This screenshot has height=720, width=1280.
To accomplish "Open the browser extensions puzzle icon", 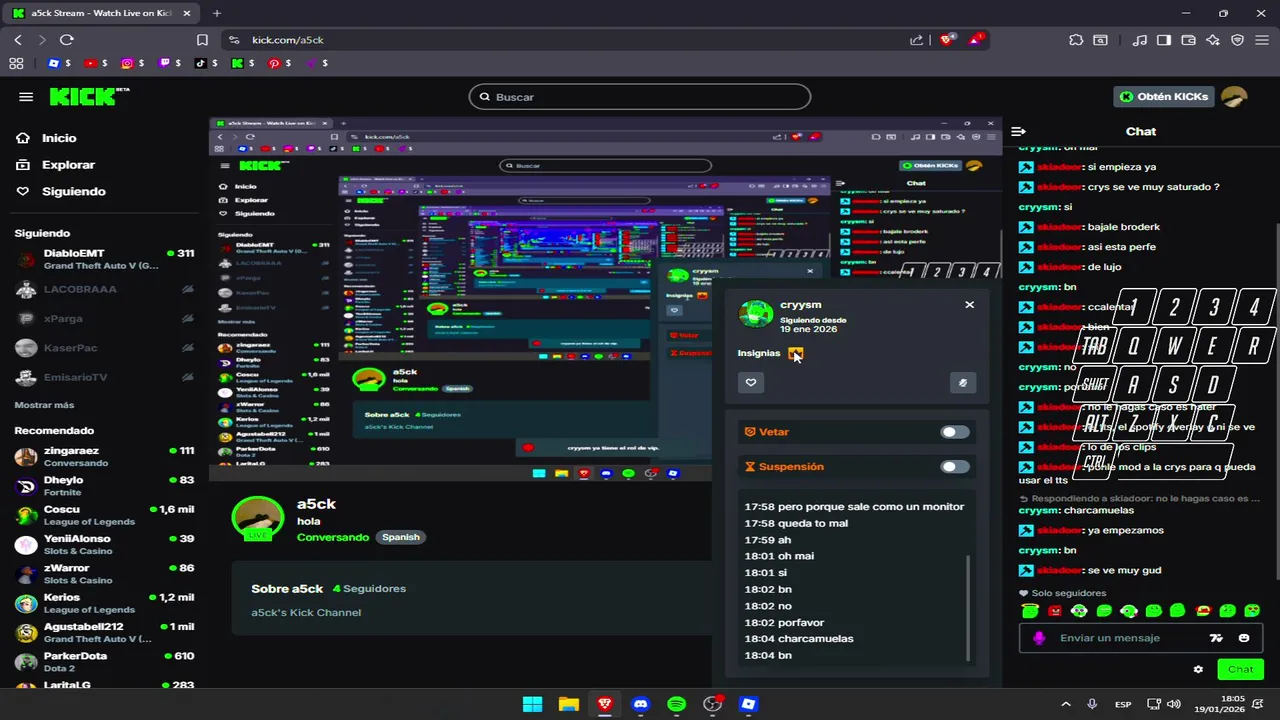I will (1076, 40).
